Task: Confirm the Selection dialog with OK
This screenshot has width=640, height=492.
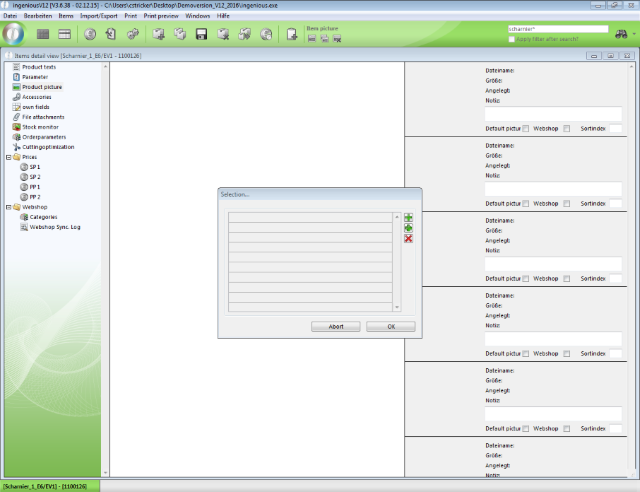Action: tap(390, 326)
